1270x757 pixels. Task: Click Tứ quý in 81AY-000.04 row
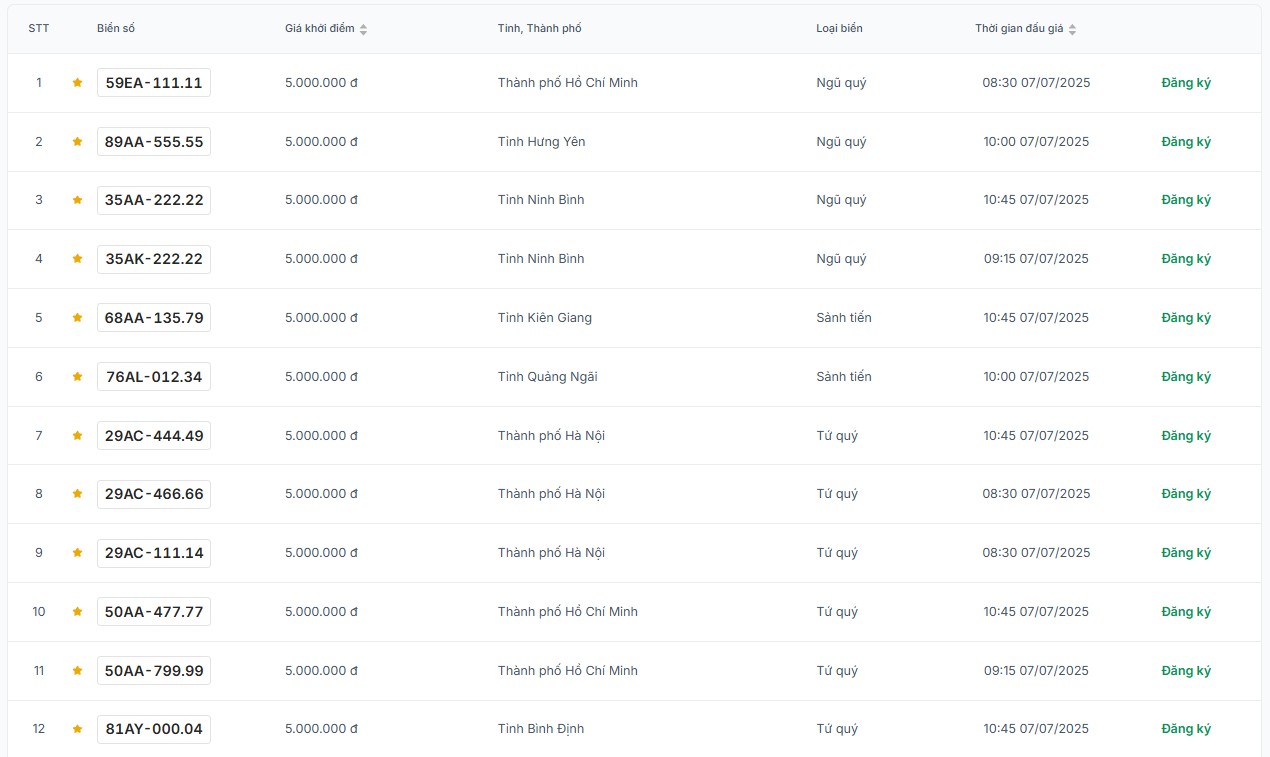[x=837, y=729]
